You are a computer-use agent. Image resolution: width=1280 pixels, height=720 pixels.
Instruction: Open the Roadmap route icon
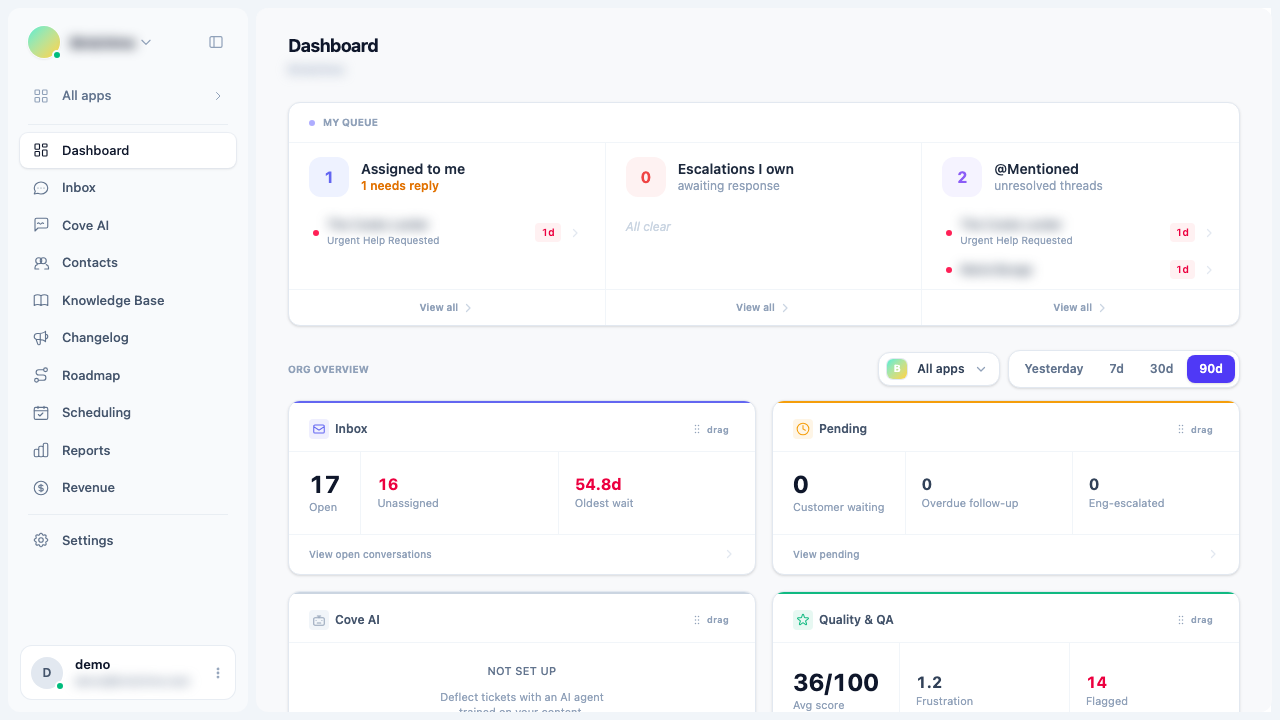[41, 375]
